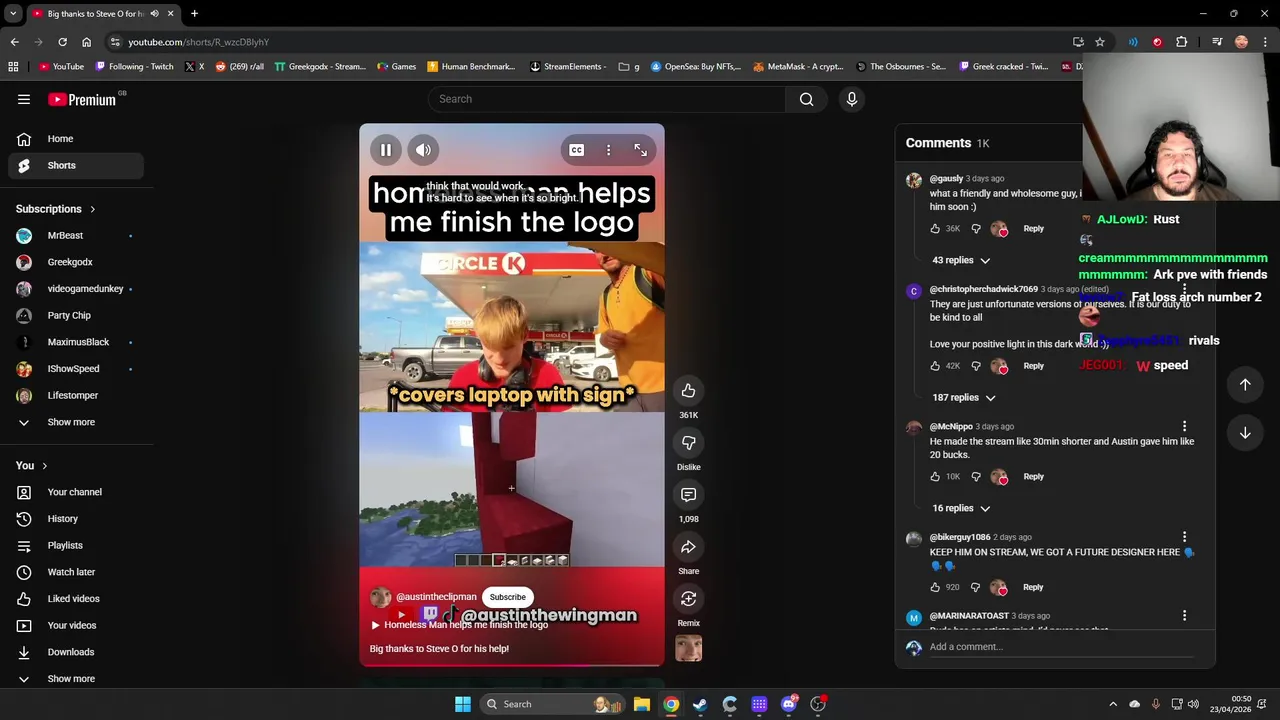Open videogamedunkey subscription channel
1280x720 pixels.
[x=76, y=289]
